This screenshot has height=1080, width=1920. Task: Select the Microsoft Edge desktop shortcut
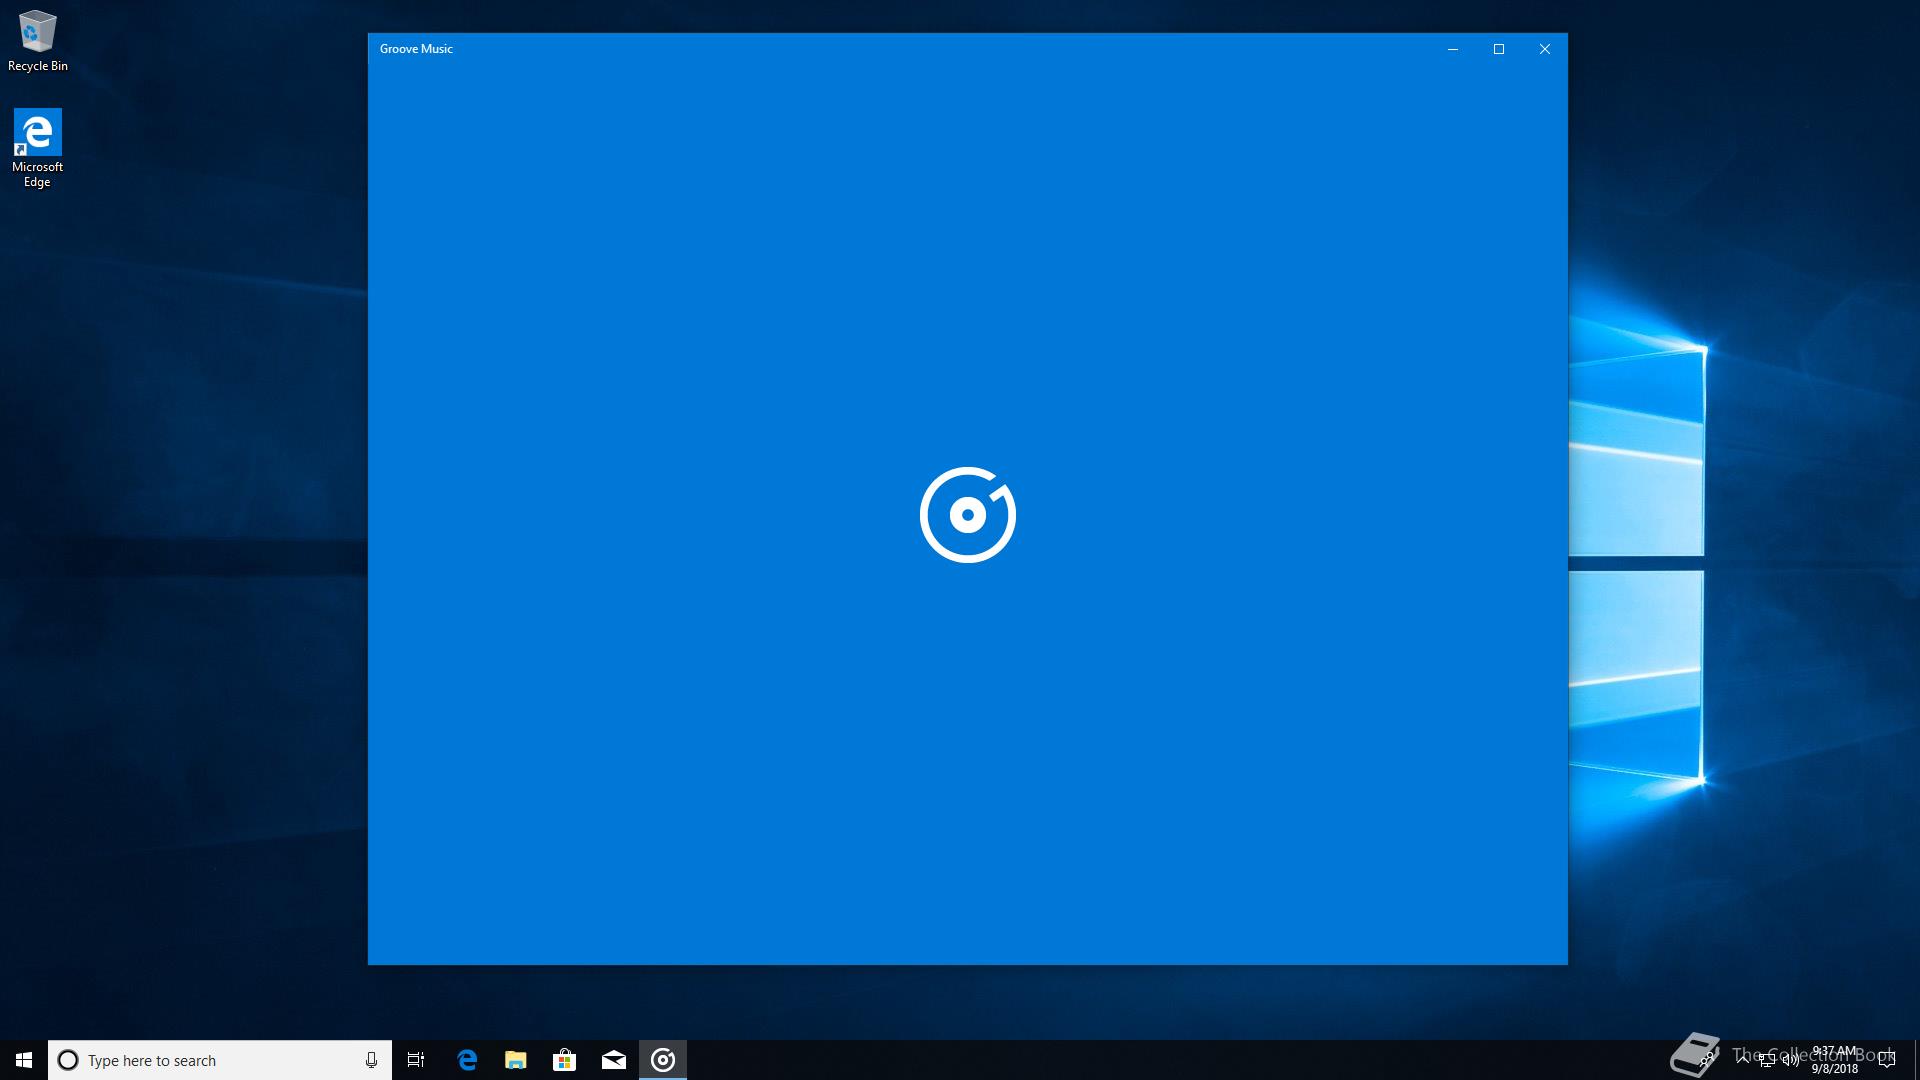(38, 148)
